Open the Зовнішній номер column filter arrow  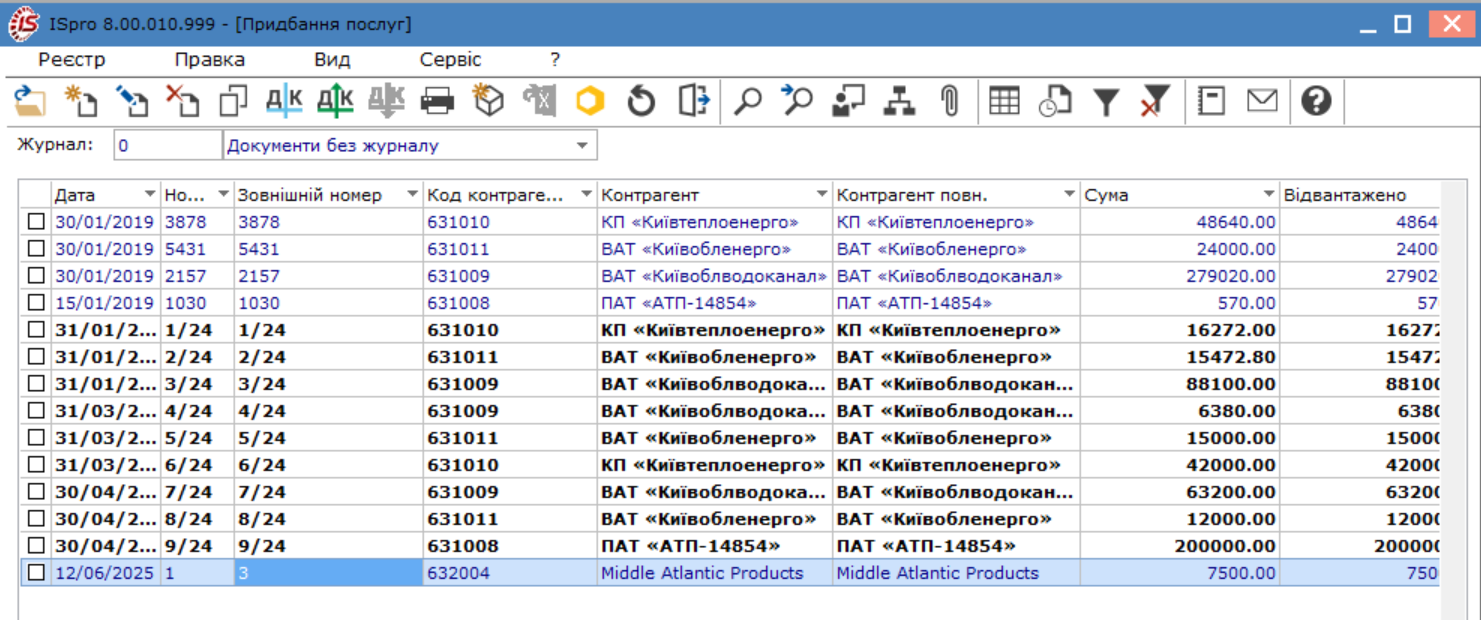point(412,195)
